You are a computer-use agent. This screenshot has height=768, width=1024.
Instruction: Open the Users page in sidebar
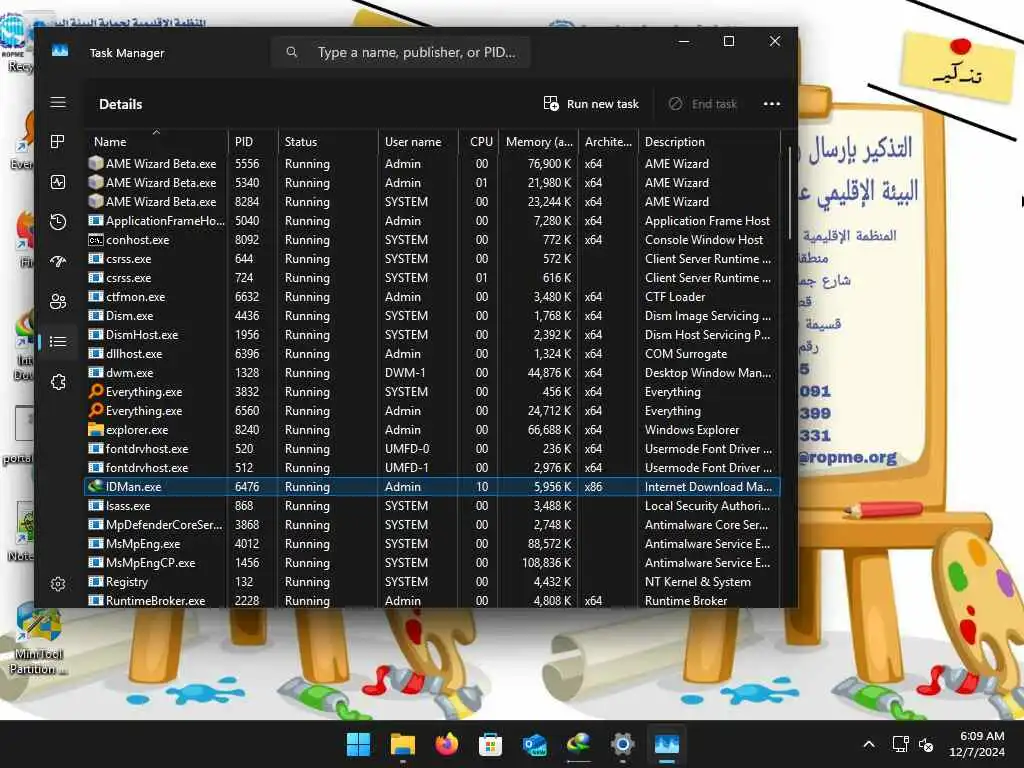point(58,301)
